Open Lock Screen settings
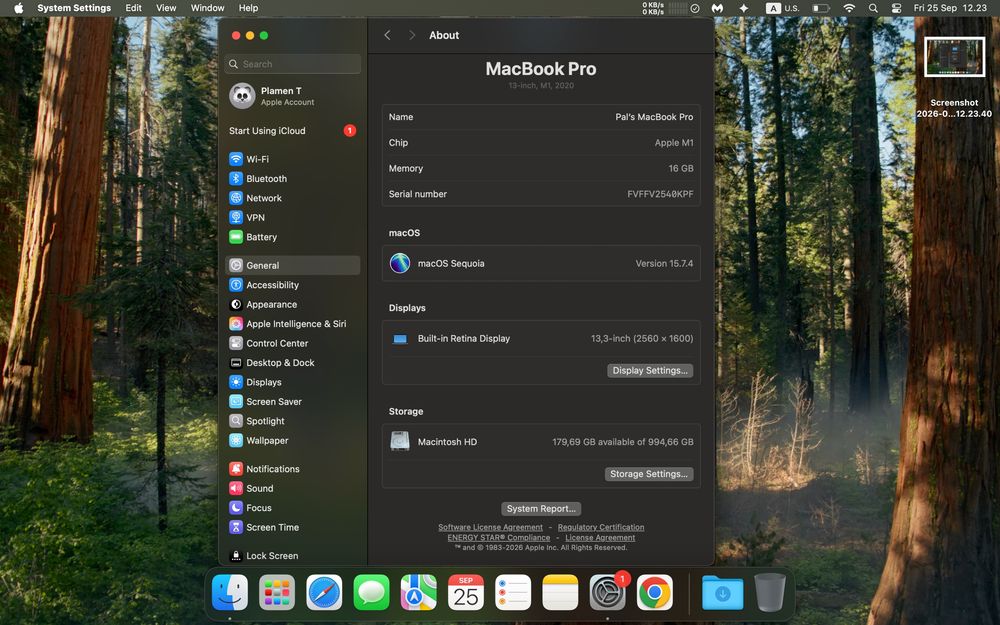The width and height of the screenshot is (1000, 625). [x=293, y=555]
